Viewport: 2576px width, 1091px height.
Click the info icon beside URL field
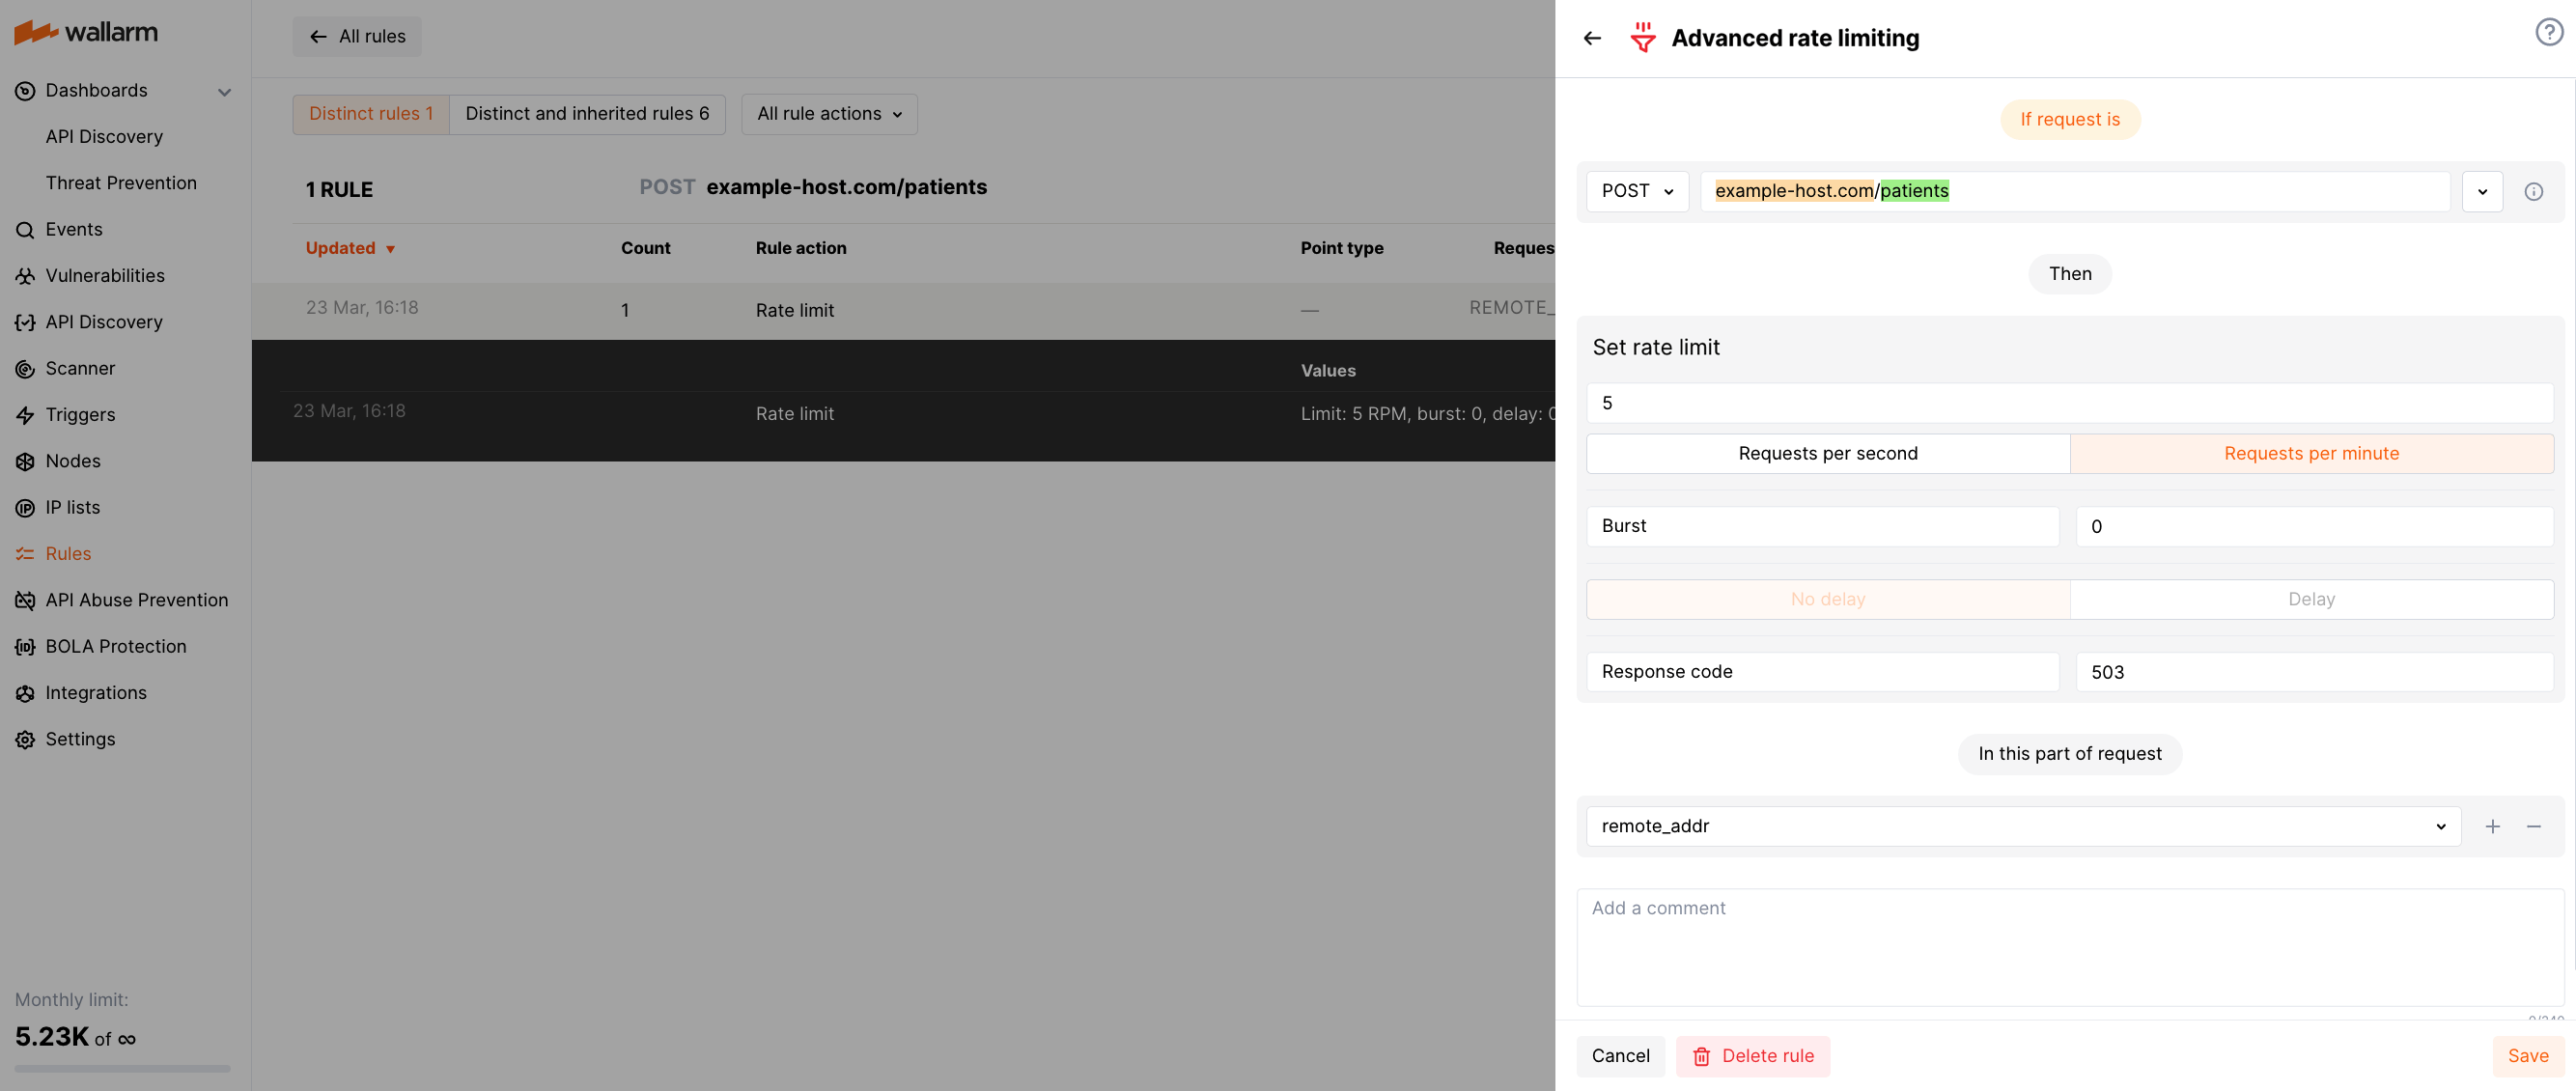2533,192
